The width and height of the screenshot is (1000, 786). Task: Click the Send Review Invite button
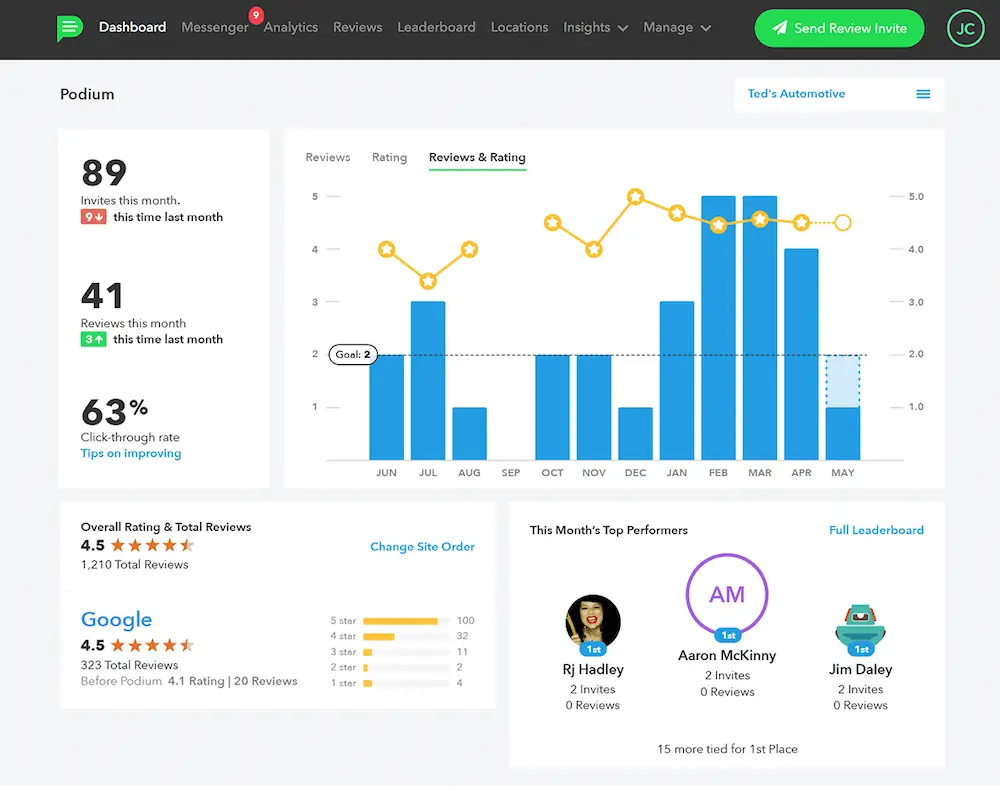pyautogui.click(x=839, y=28)
